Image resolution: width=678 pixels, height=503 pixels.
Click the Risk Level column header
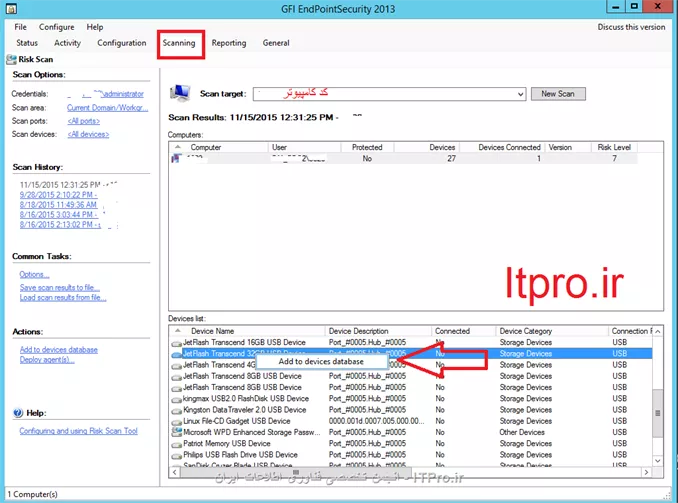click(614, 147)
